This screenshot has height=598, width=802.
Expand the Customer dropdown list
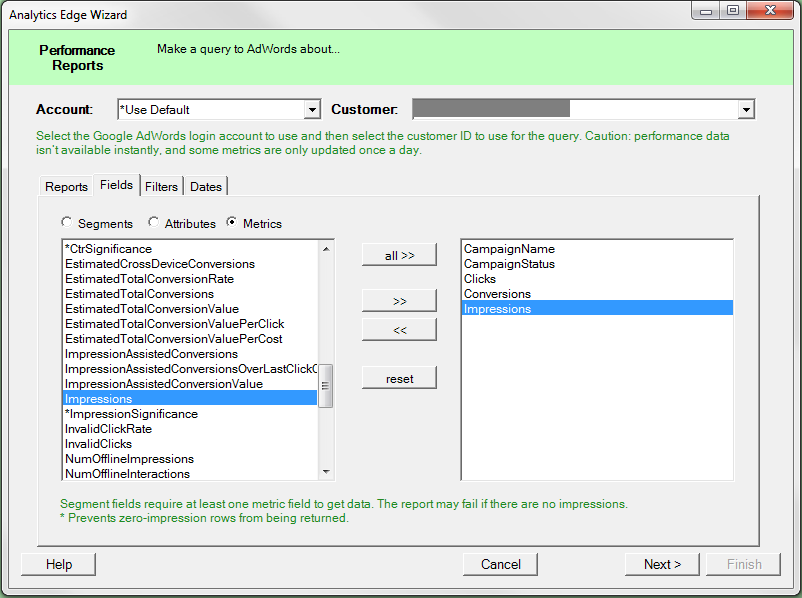click(746, 109)
